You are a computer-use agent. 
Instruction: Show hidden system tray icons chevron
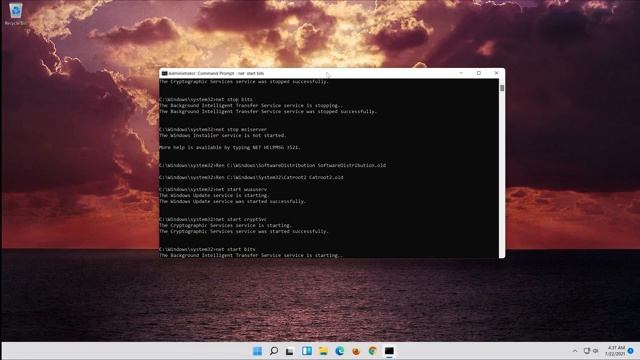tap(575, 351)
